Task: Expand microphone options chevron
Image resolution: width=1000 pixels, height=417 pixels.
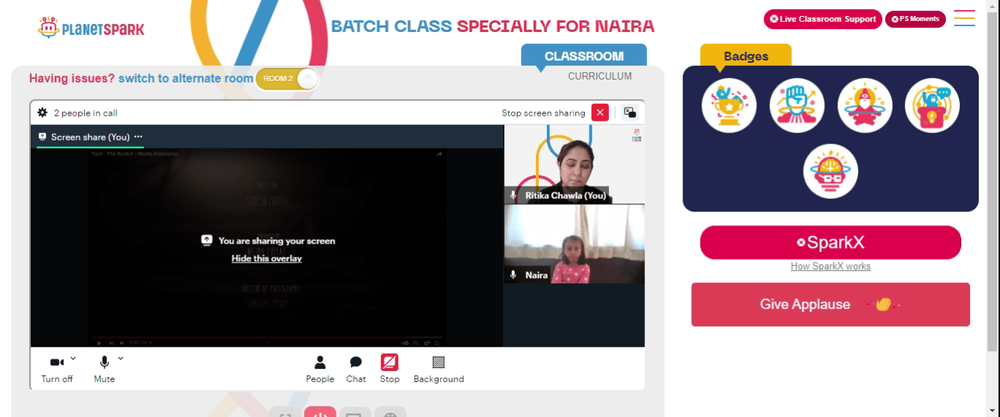Action: pos(121,358)
